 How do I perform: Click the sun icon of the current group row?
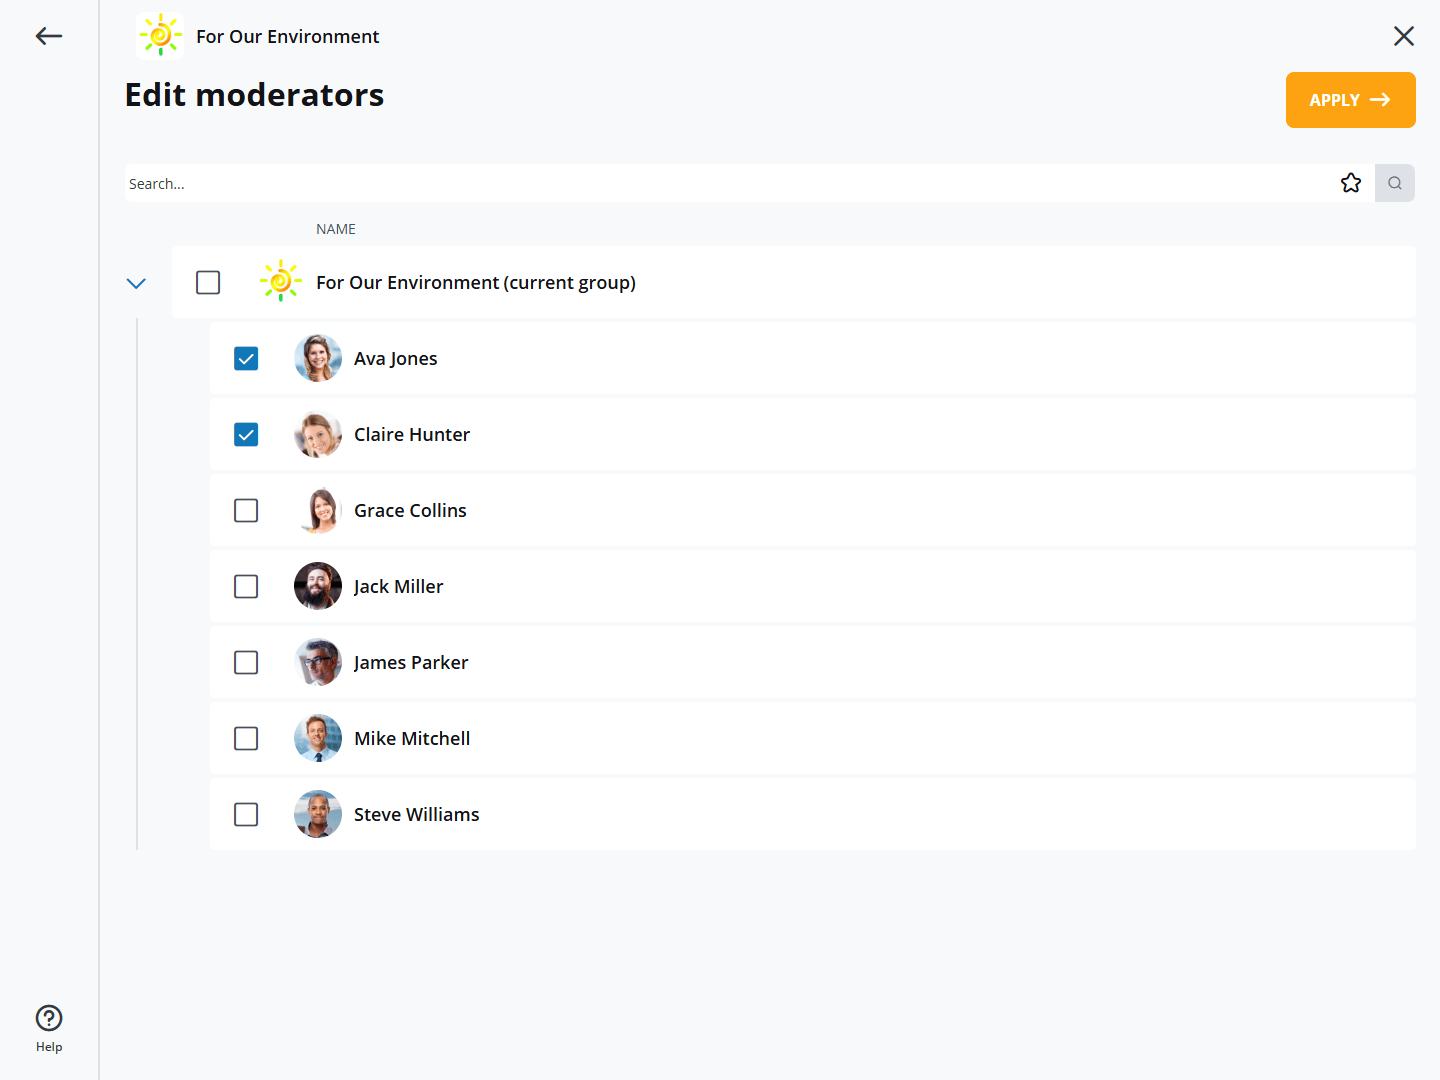coord(281,282)
